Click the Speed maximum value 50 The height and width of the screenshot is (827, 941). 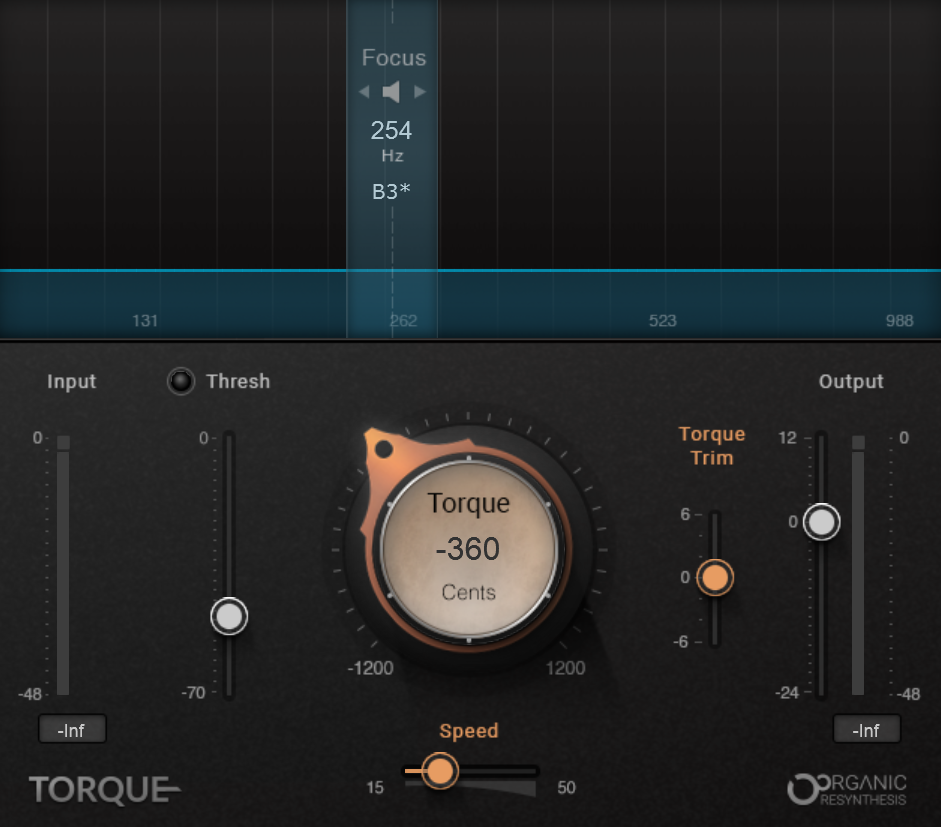(567, 787)
